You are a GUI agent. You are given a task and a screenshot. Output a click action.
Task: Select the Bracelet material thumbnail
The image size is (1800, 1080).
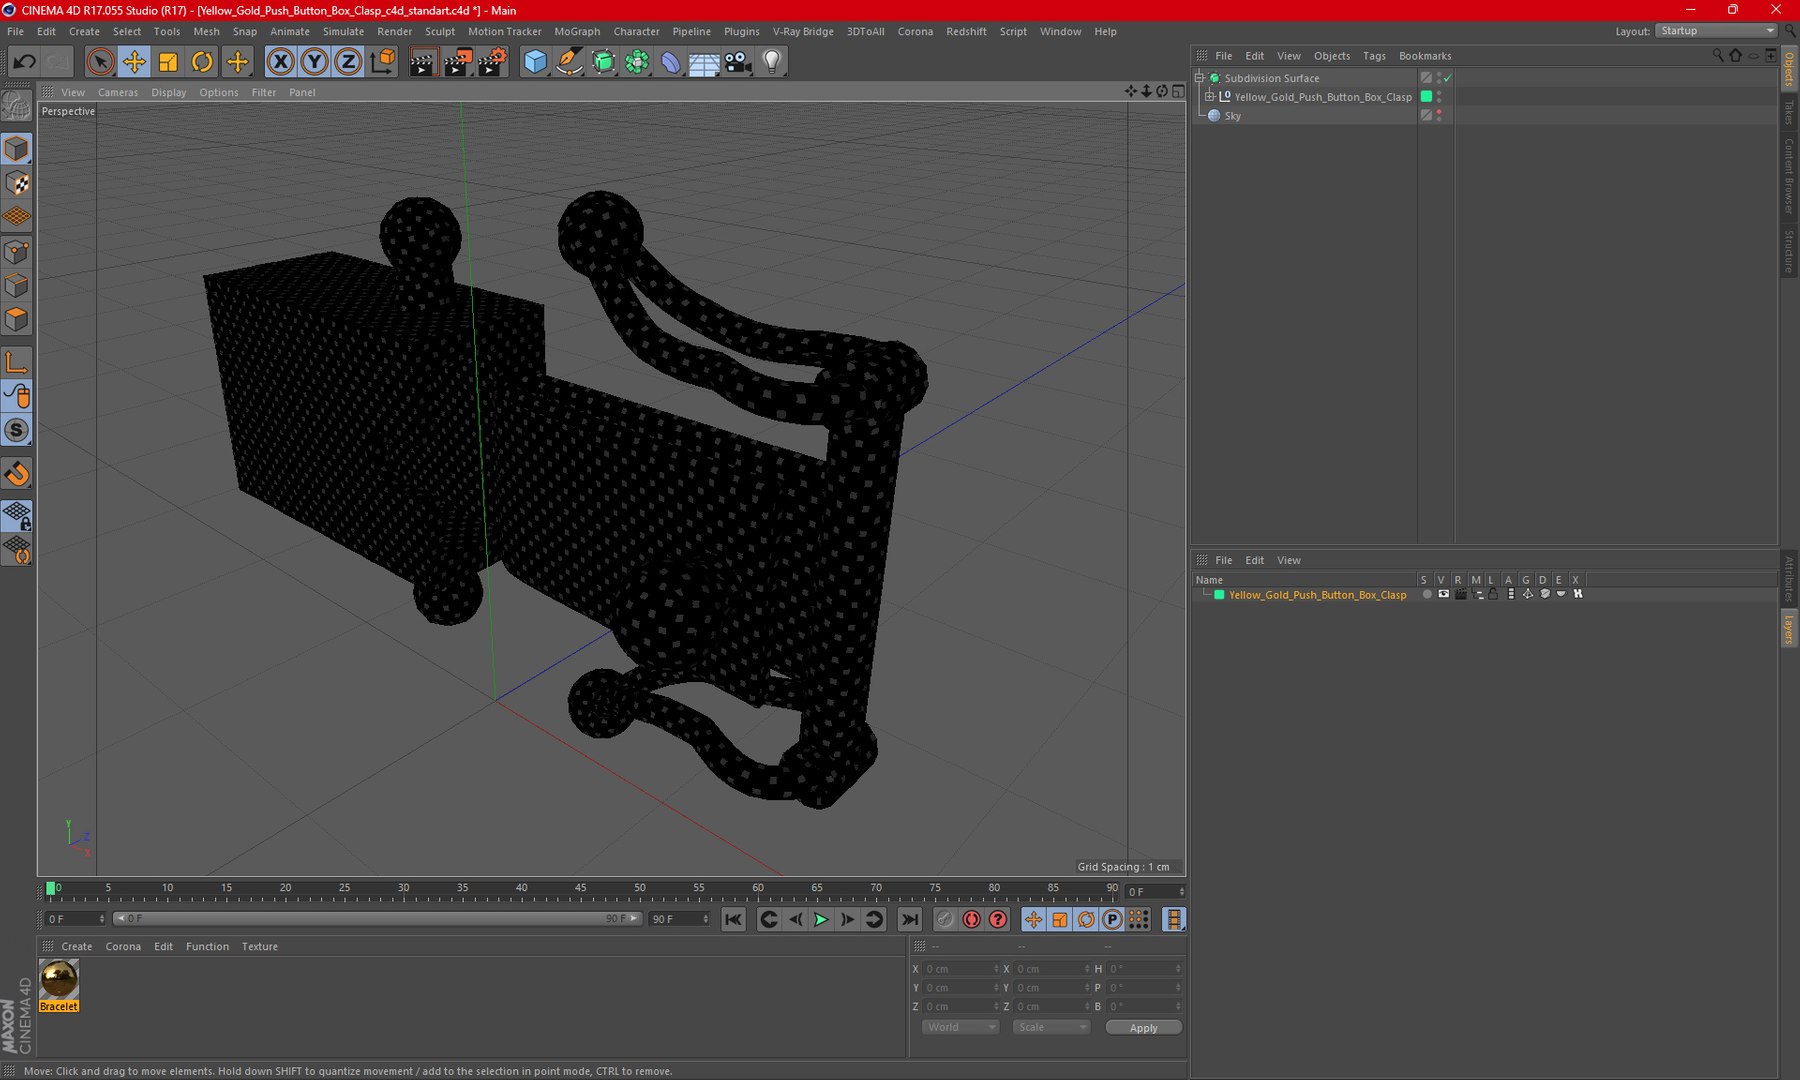tap(59, 979)
